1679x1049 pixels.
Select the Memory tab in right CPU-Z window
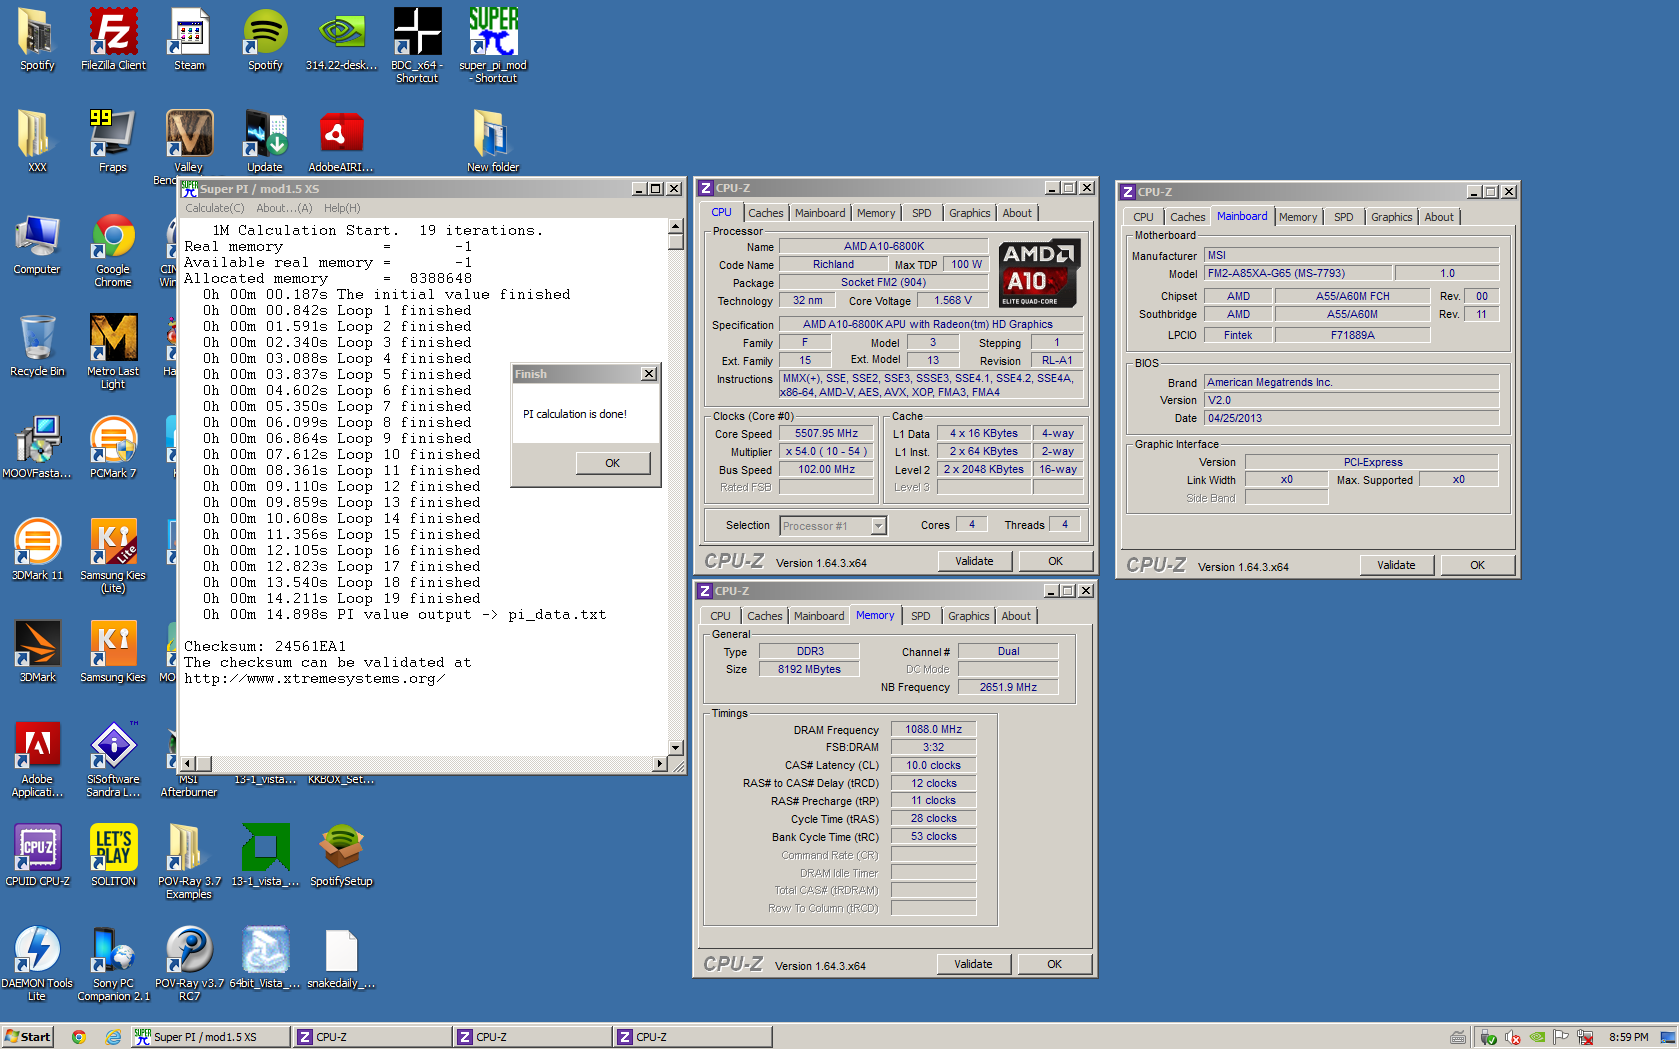1298,217
